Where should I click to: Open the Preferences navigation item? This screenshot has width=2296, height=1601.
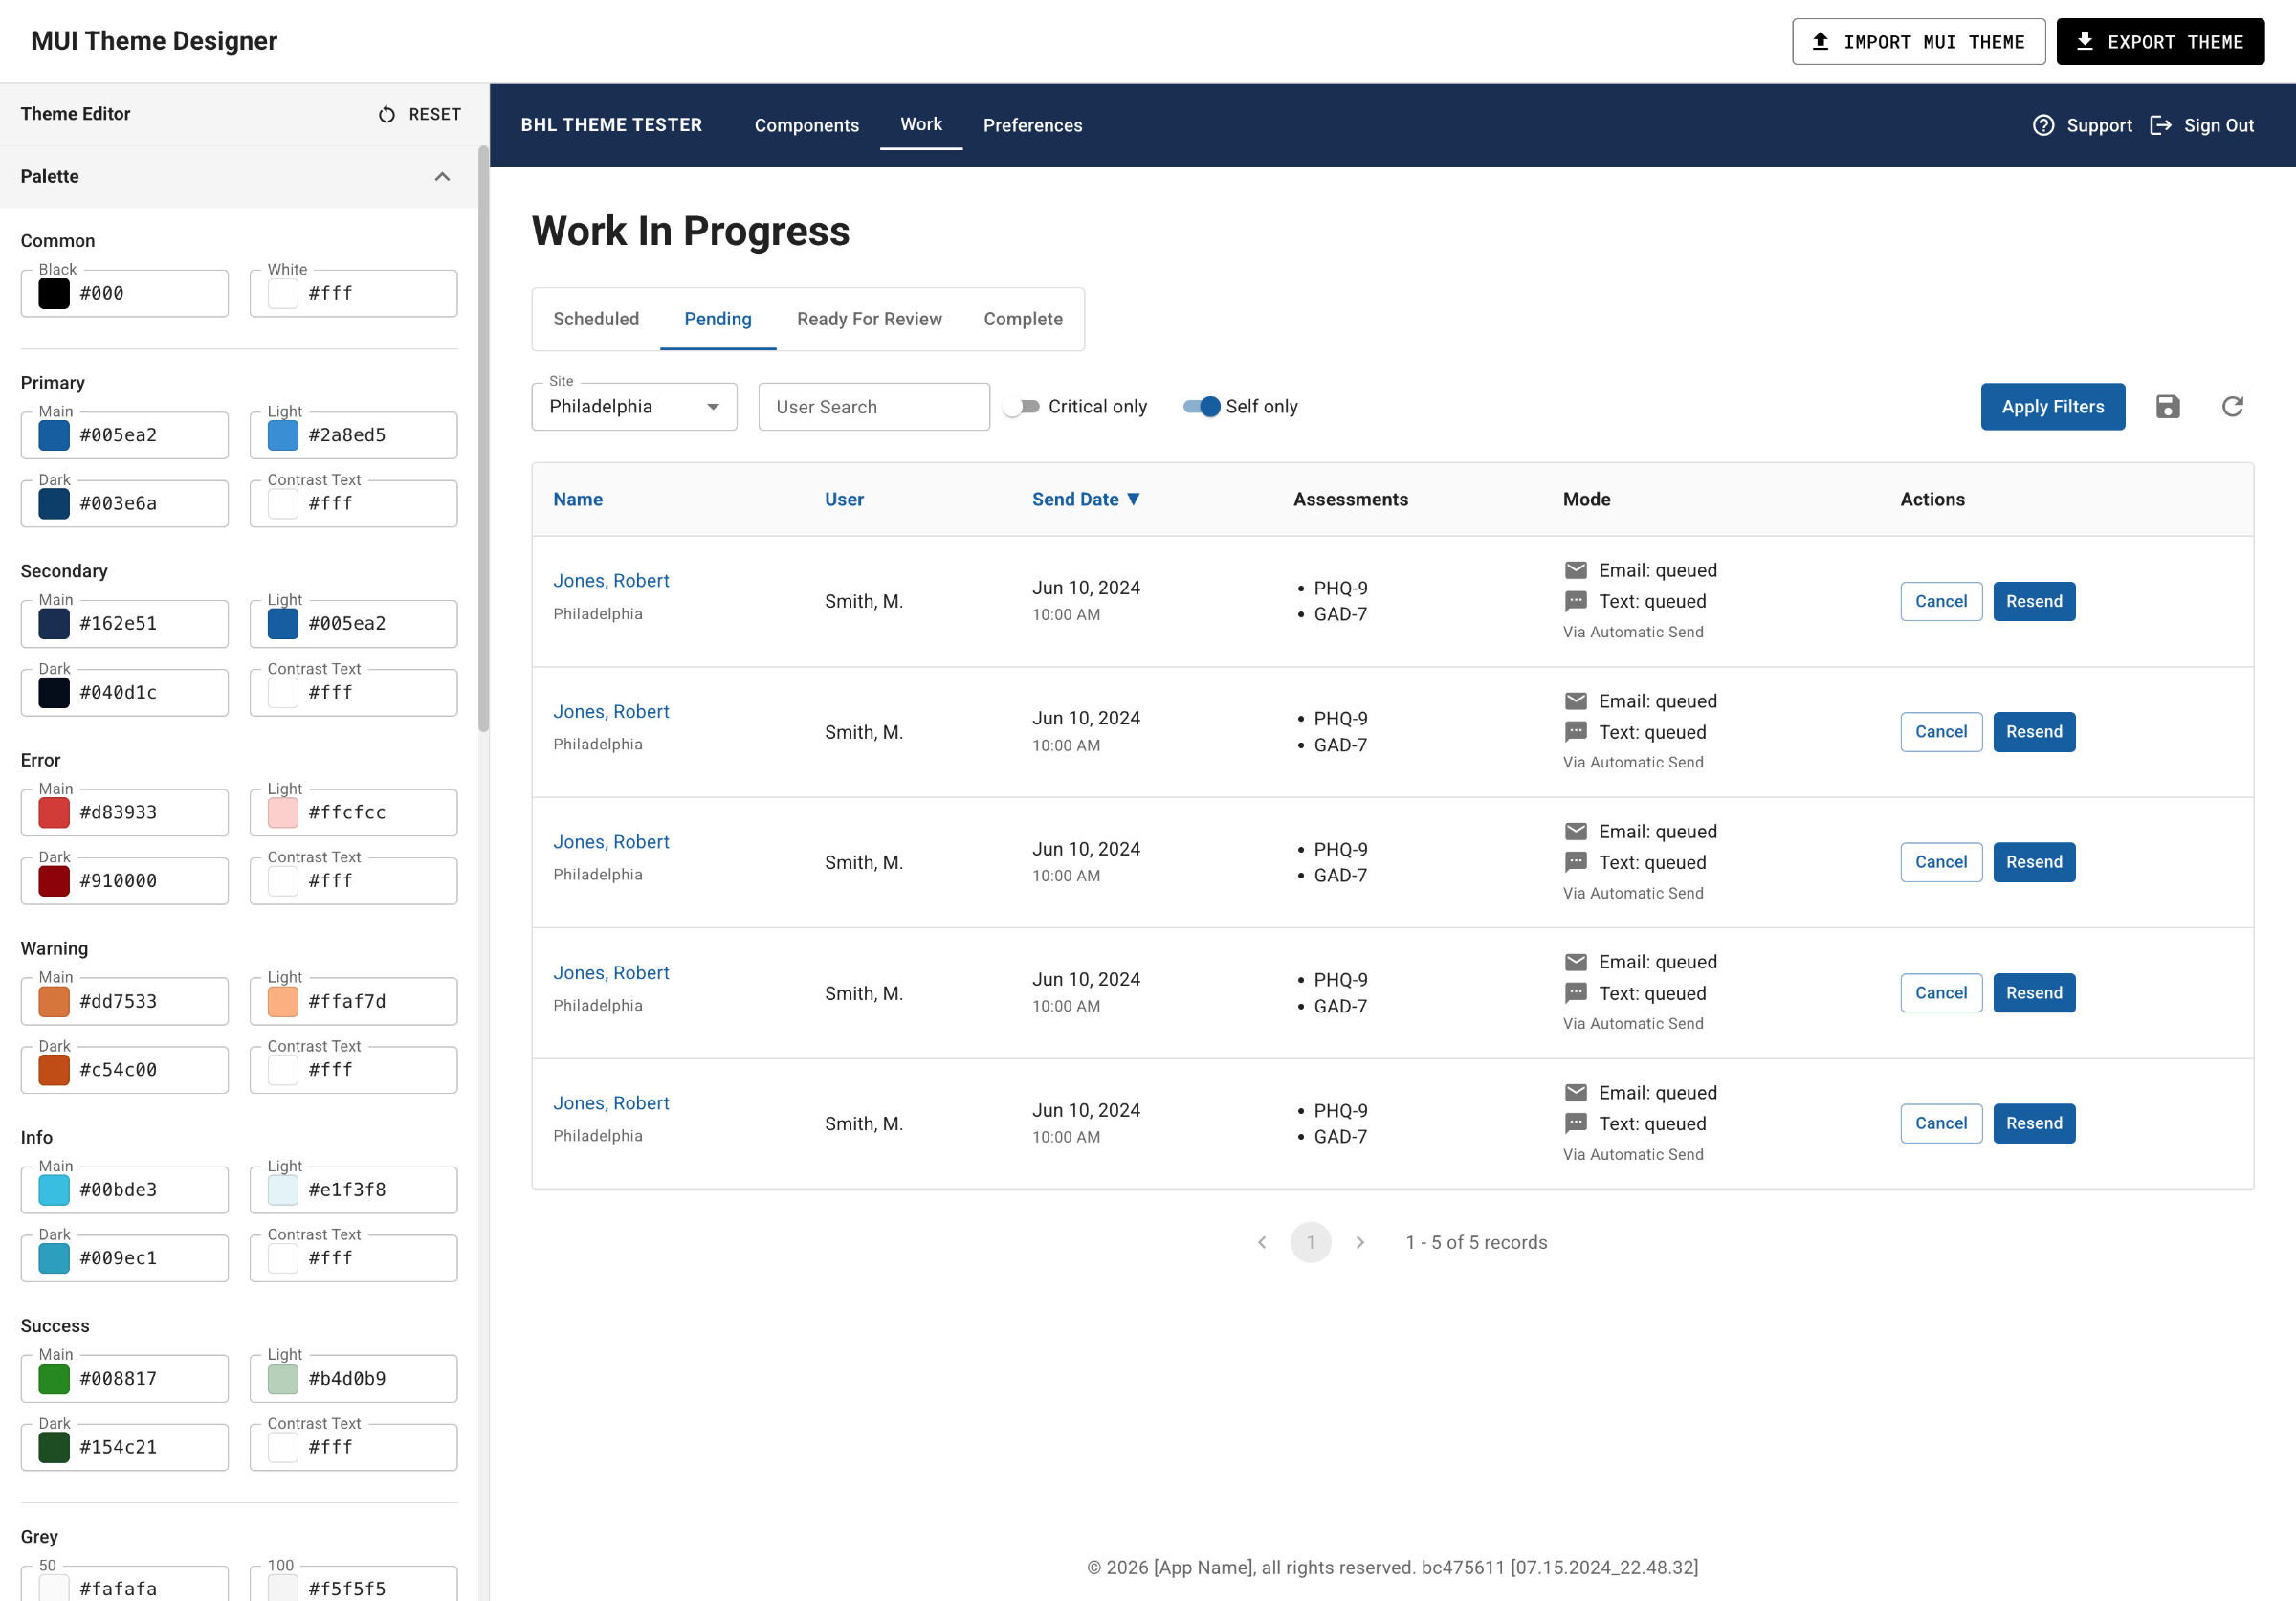tap(1032, 125)
